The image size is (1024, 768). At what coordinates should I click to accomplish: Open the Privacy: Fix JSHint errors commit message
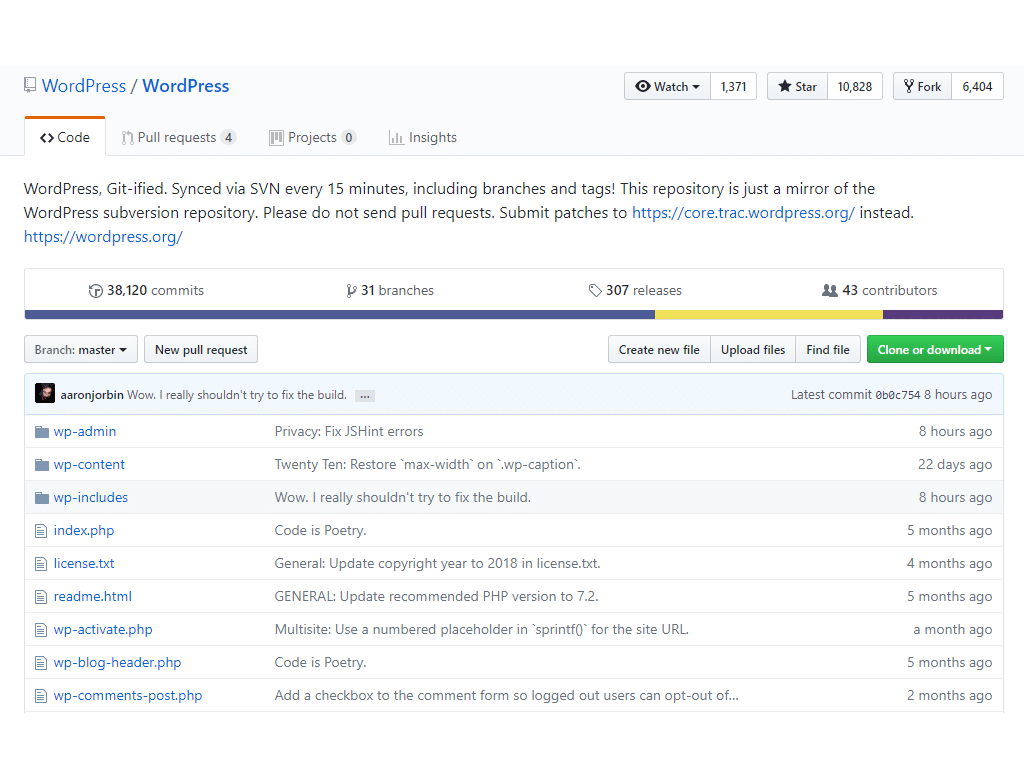coord(349,432)
